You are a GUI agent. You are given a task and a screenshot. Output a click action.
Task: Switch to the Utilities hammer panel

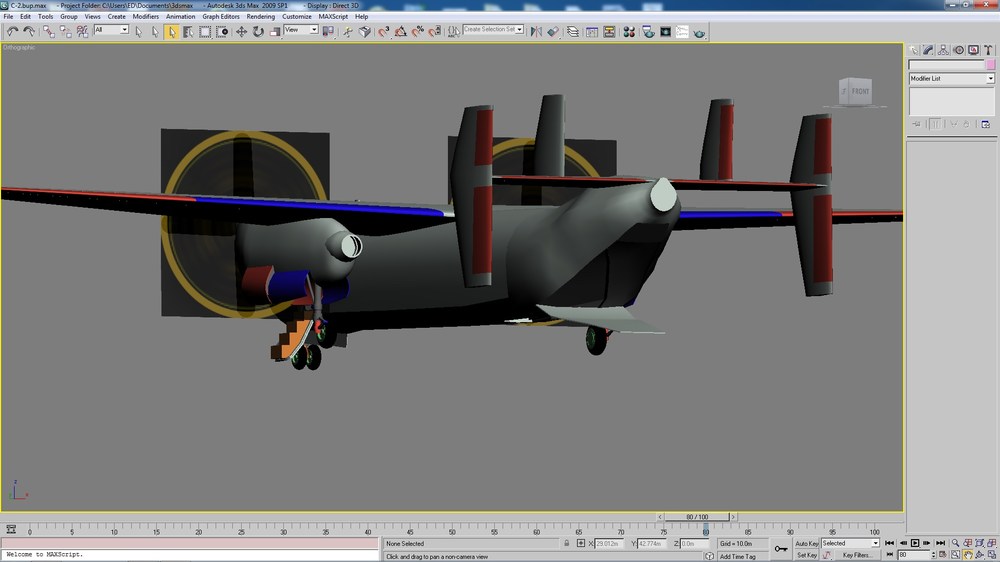[988, 50]
